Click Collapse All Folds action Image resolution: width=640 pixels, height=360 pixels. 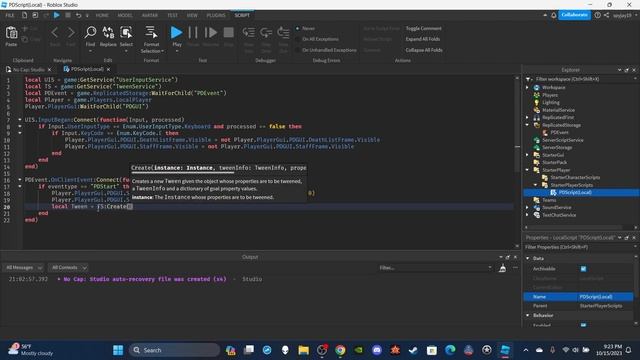click(x=424, y=50)
